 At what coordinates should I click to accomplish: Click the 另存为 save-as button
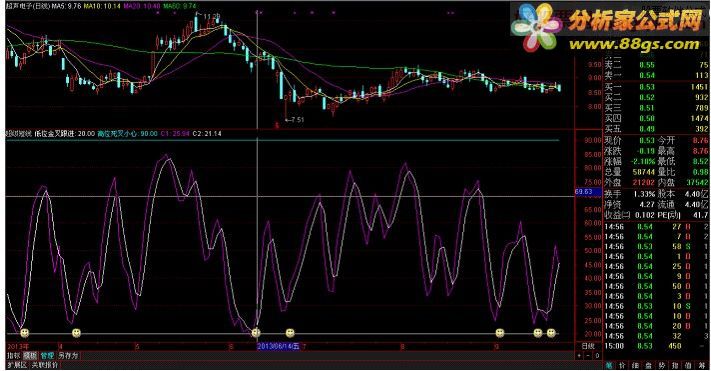click(68, 356)
